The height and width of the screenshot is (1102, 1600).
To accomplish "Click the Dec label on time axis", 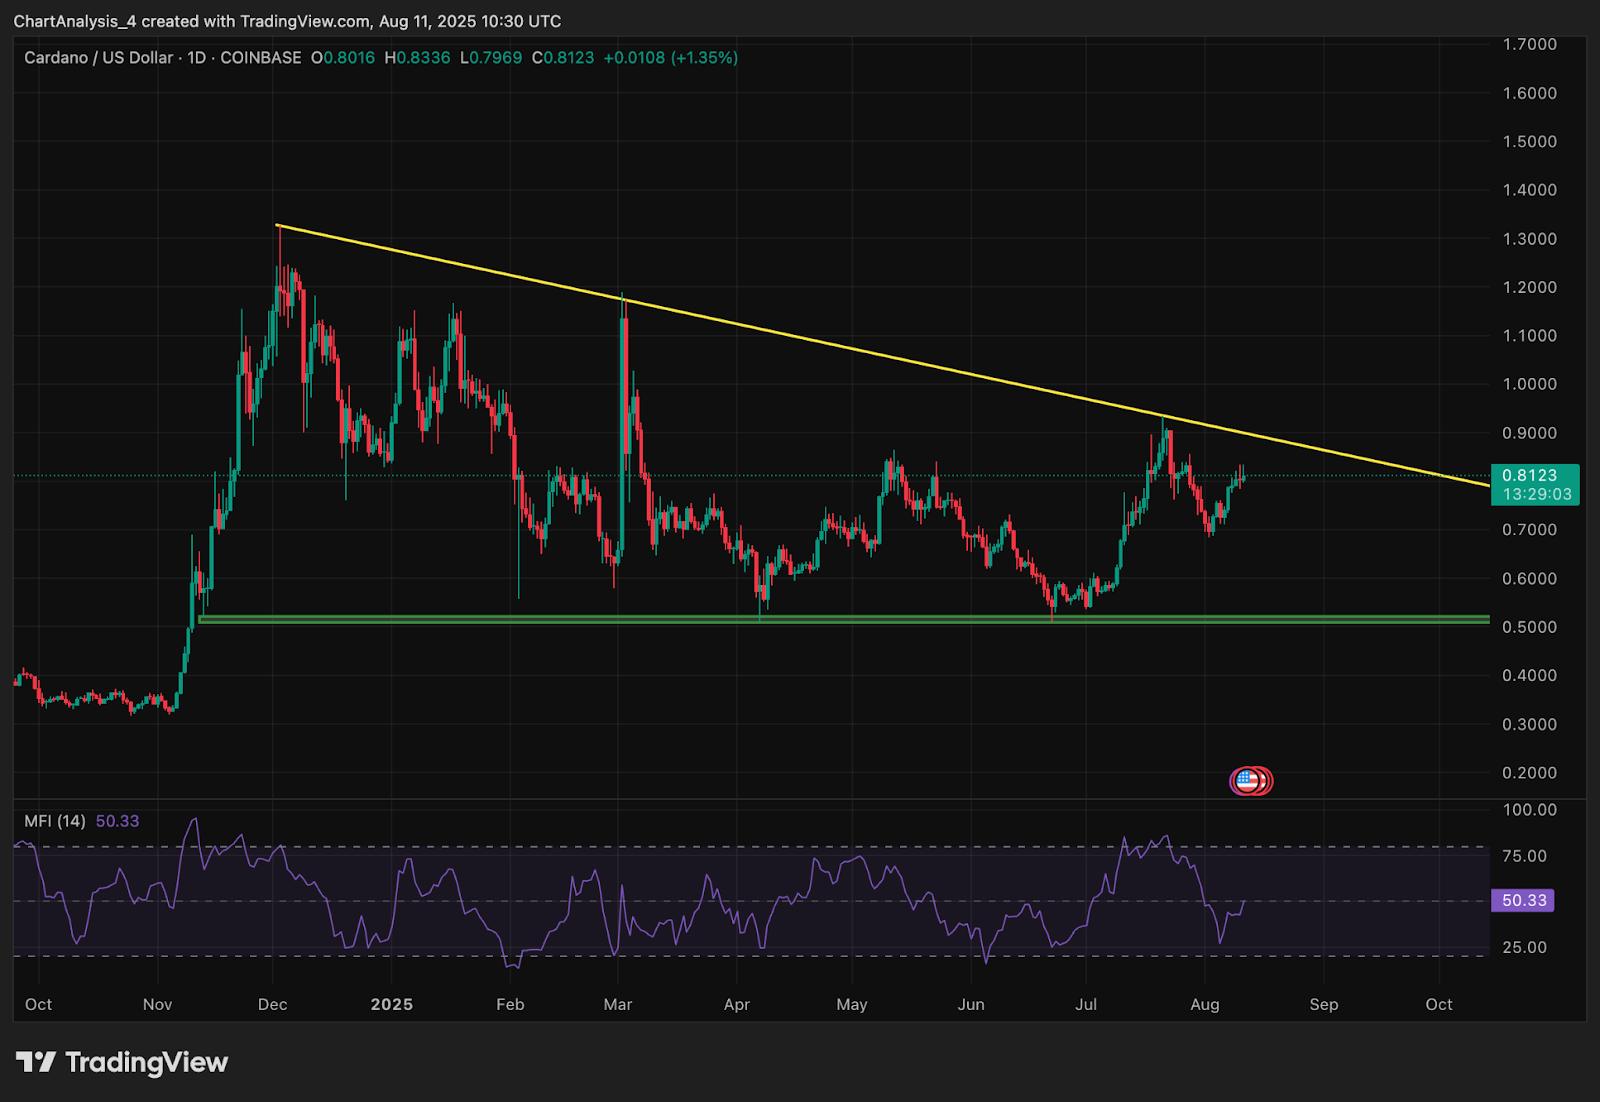I will 272,1004.
